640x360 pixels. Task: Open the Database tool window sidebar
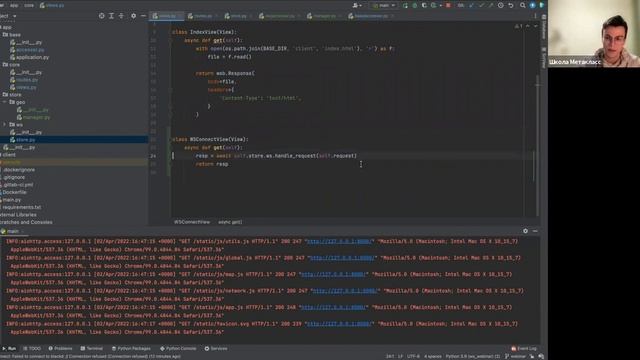(x=544, y=27)
